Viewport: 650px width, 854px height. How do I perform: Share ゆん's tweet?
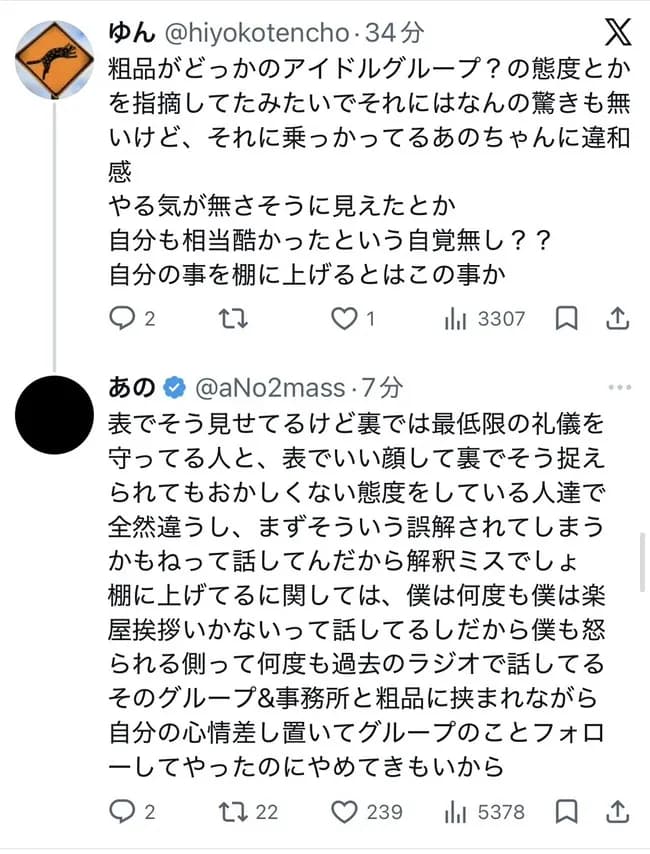(617, 318)
